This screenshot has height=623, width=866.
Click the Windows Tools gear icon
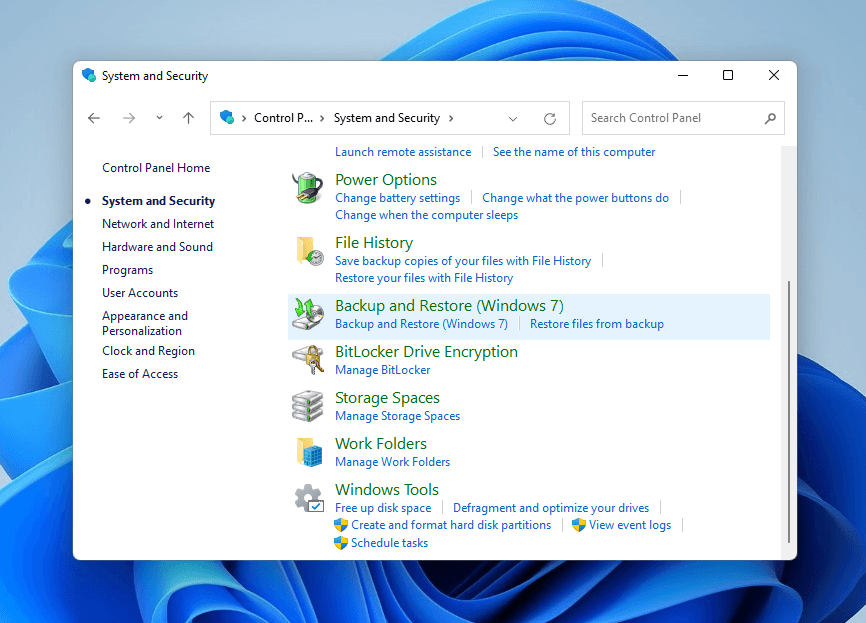pyautogui.click(x=309, y=498)
